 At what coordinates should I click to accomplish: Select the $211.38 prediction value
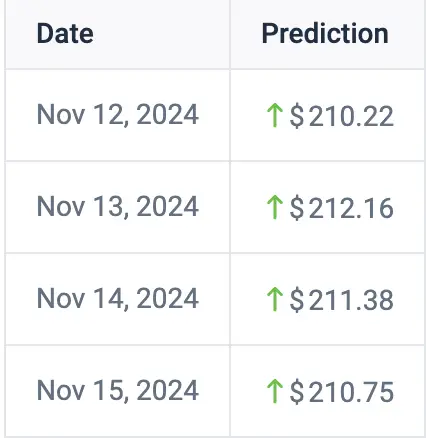(341, 300)
